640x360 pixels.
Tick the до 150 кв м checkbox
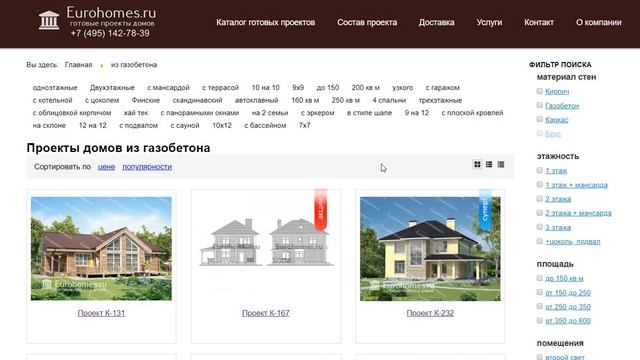pos(540,278)
